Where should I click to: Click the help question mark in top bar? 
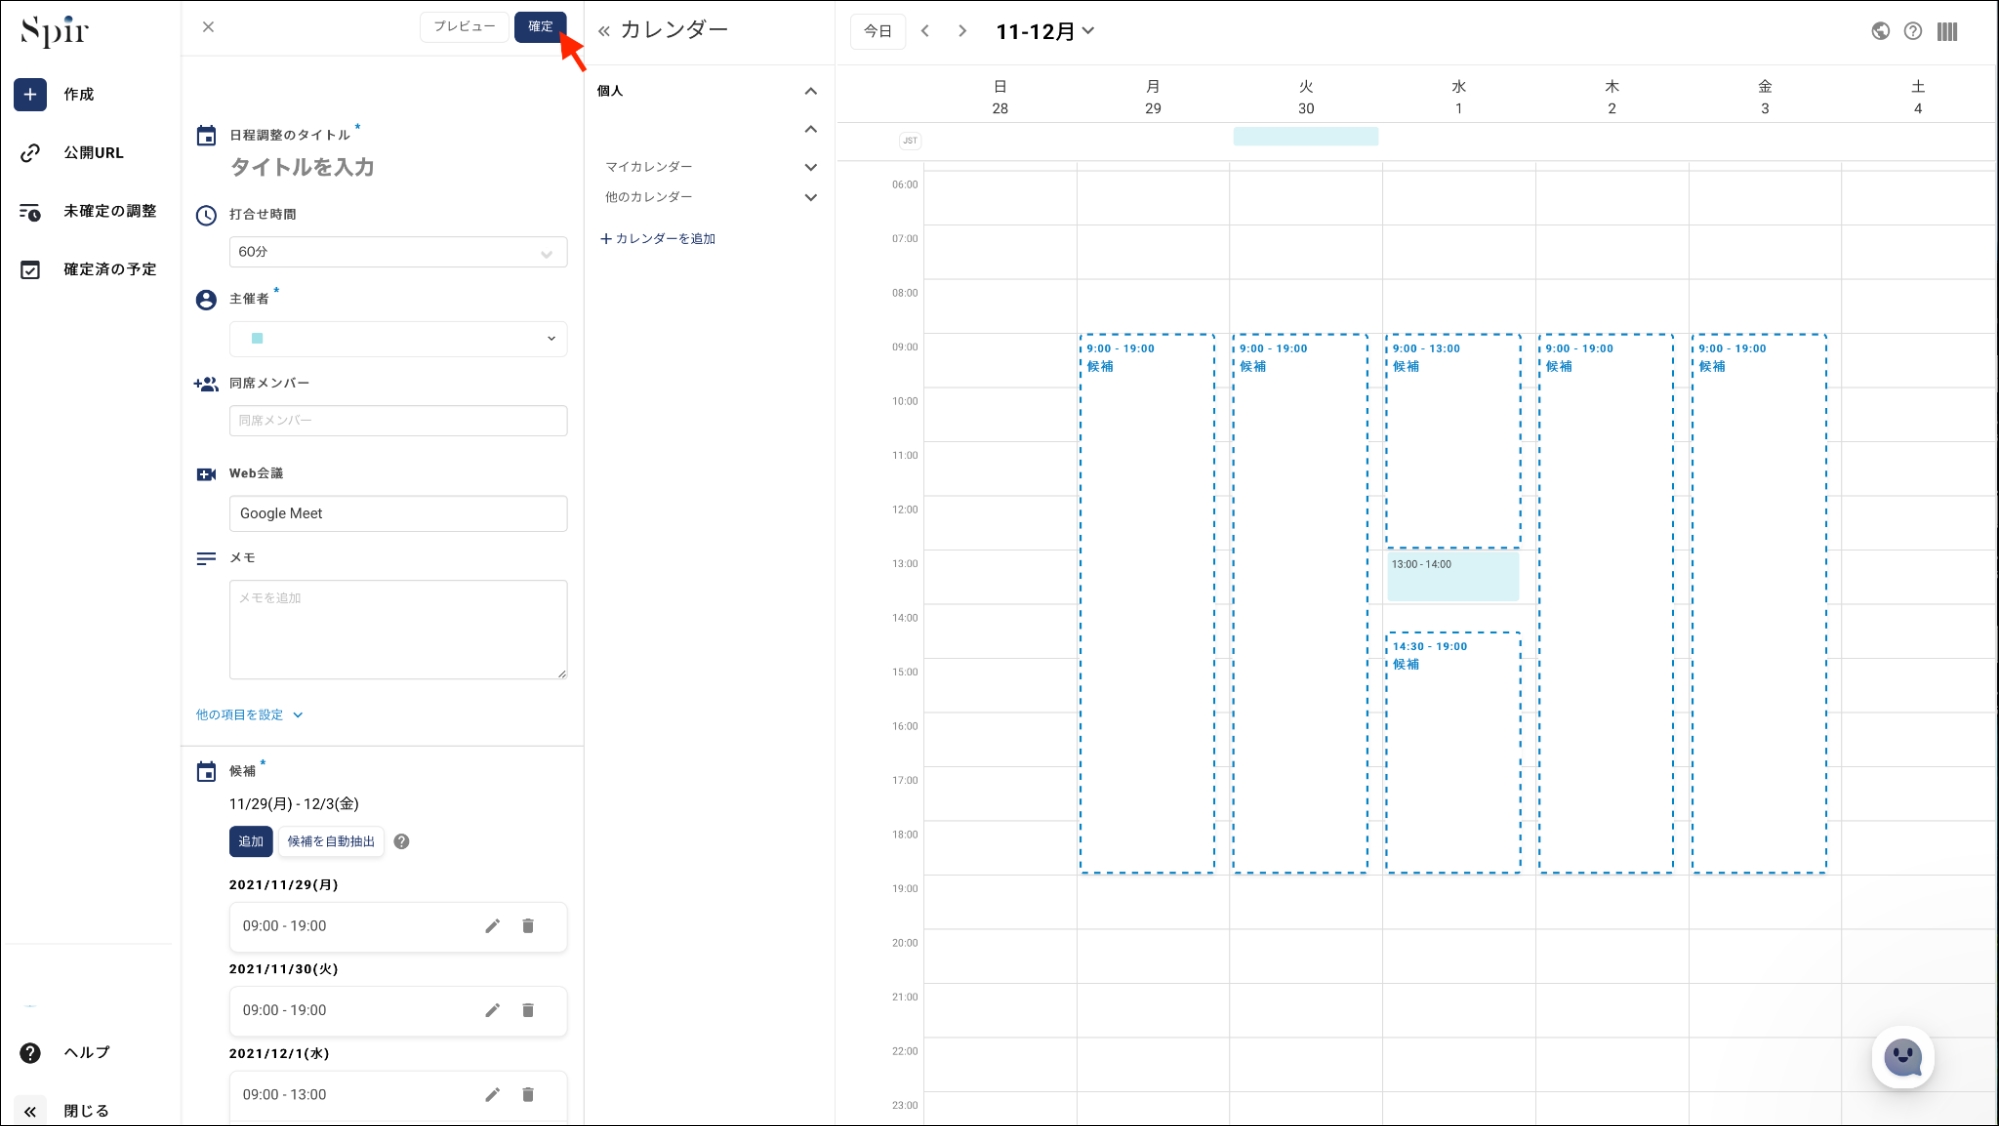click(1912, 31)
